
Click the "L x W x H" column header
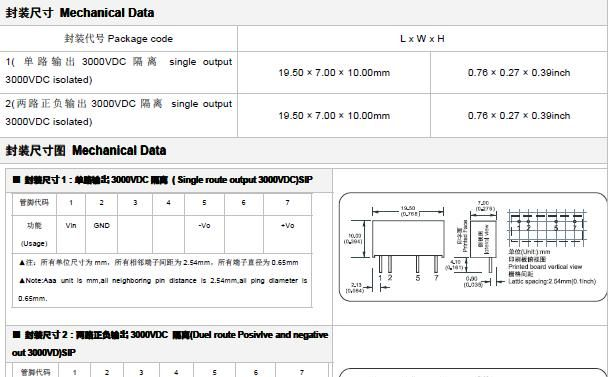[x=422, y=39]
